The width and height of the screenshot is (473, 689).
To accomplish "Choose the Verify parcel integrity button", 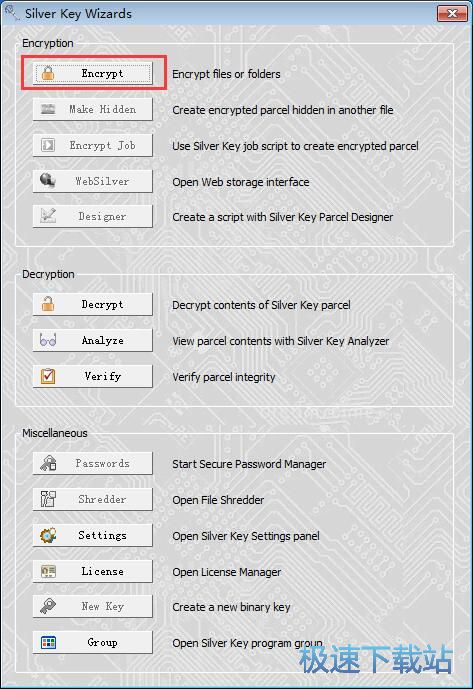I will click(x=93, y=376).
